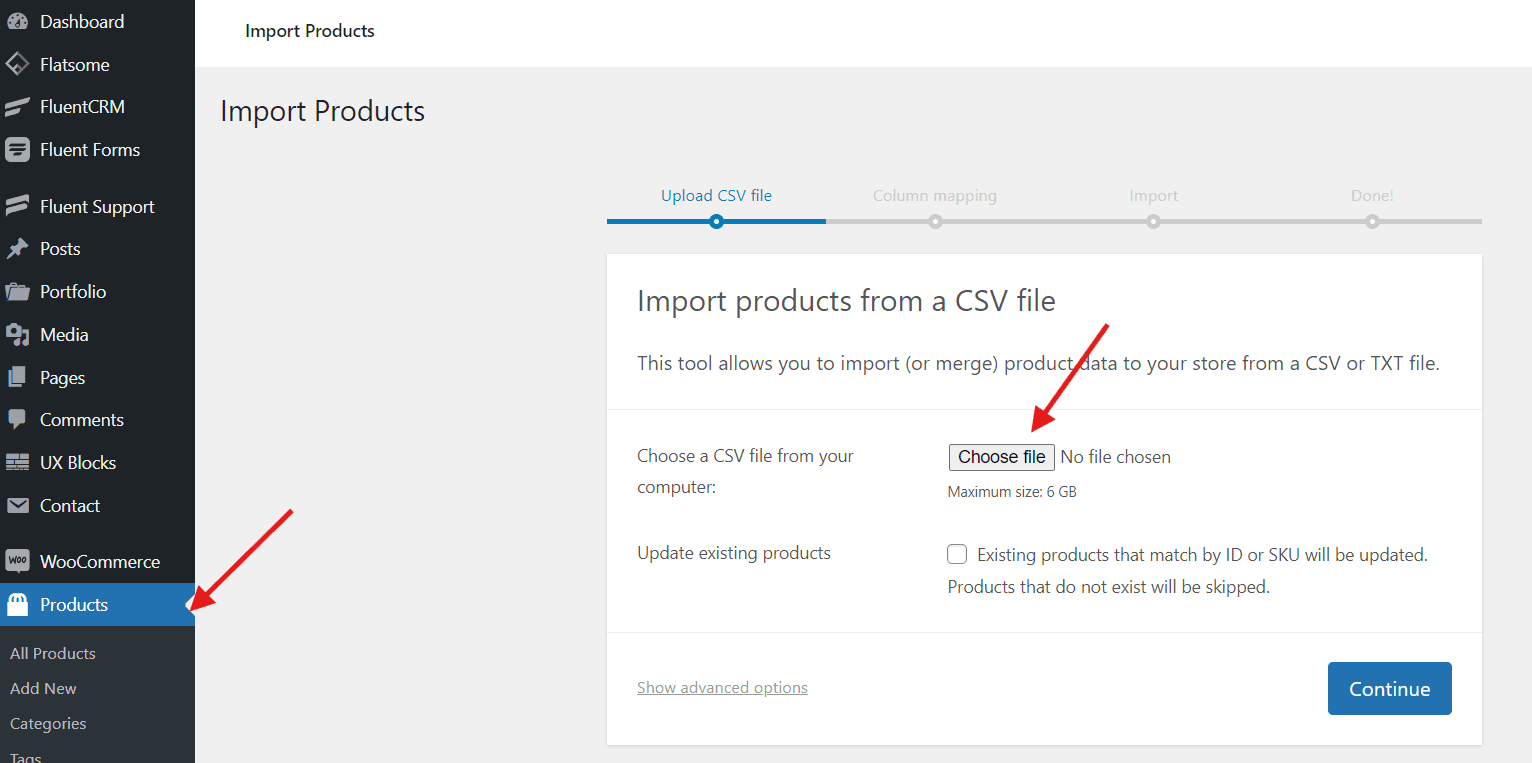The height and width of the screenshot is (763, 1532).
Task: Click the Column mapping step marker
Action: tap(935, 221)
